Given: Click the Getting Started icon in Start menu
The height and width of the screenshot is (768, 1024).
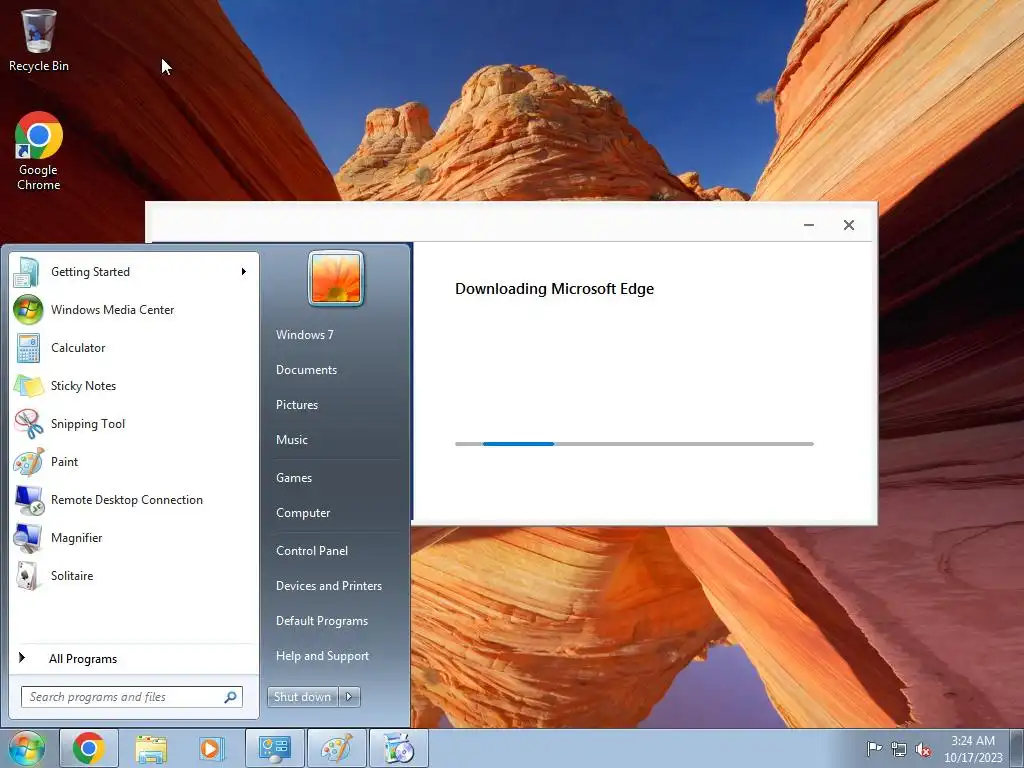Looking at the screenshot, I should coord(27,272).
